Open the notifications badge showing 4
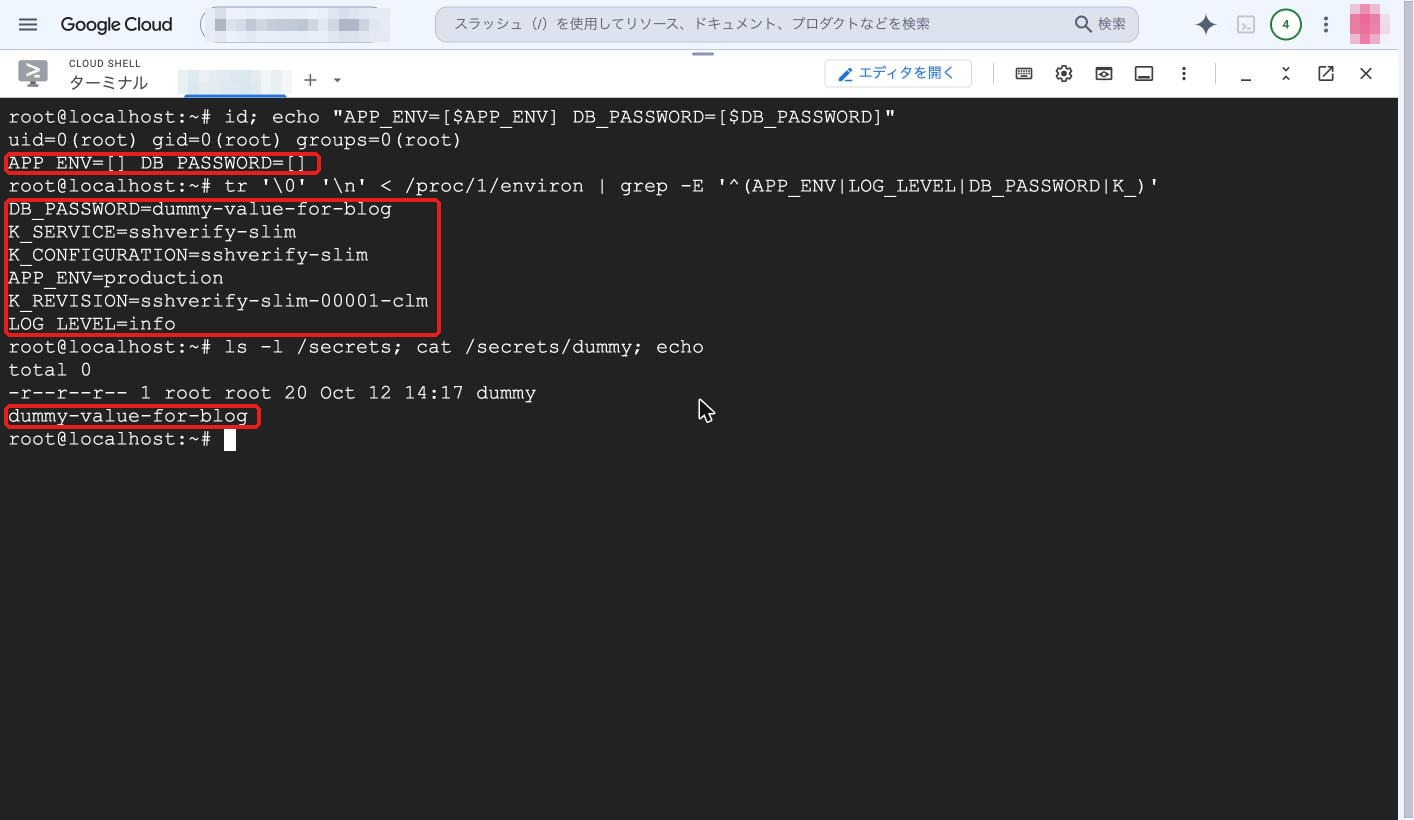Image resolution: width=1414 pixels, height=820 pixels. pos(1286,24)
